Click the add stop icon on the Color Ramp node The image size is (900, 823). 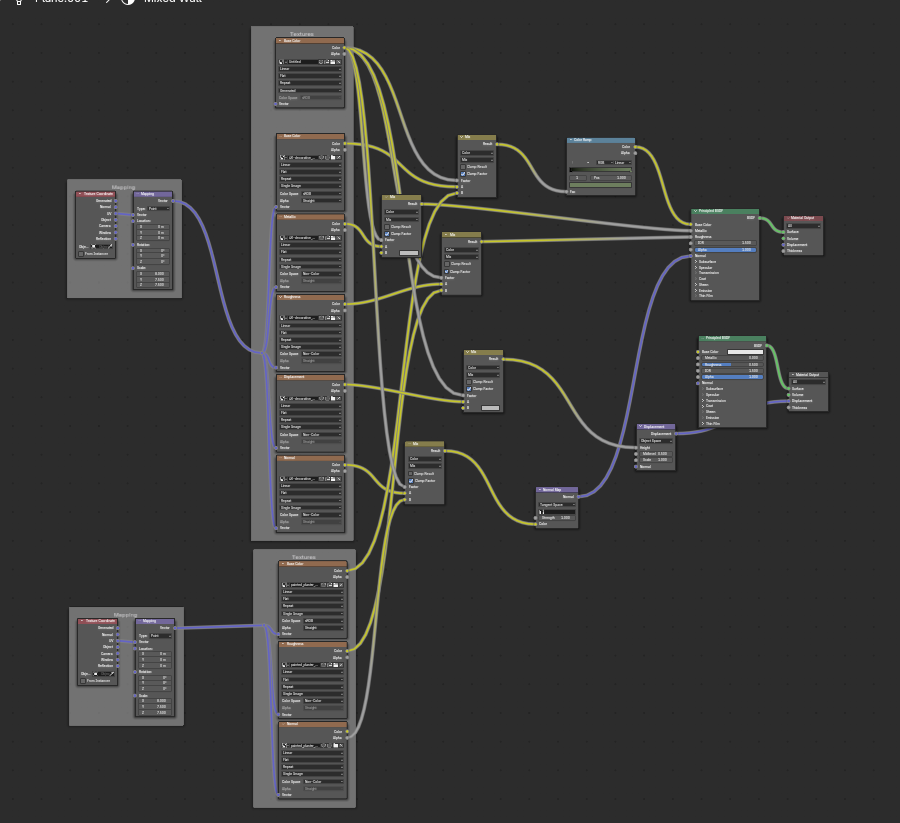572,162
